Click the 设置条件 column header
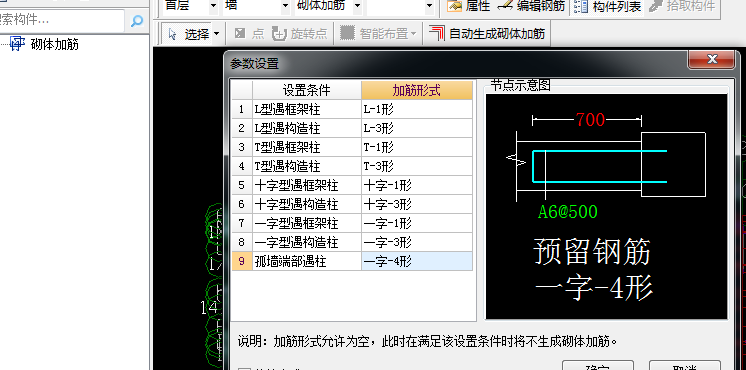The width and height of the screenshot is (746, 370). [x=307, y=90]
